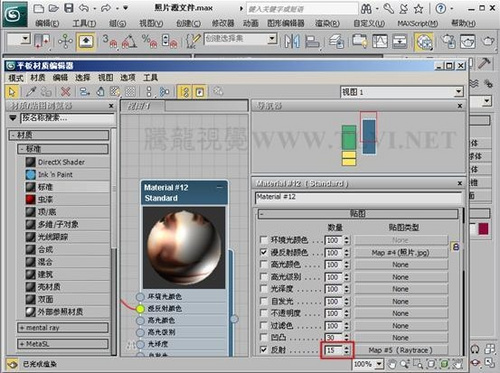
Task: Open the 材质 menu in Slate editor
Action: click(38, 78)
